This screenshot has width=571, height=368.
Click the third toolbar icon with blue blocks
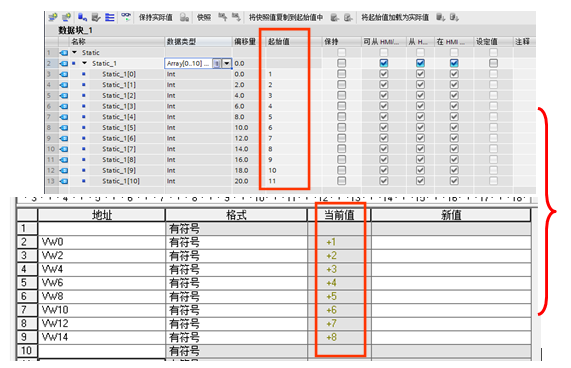[x=83, y=17]
